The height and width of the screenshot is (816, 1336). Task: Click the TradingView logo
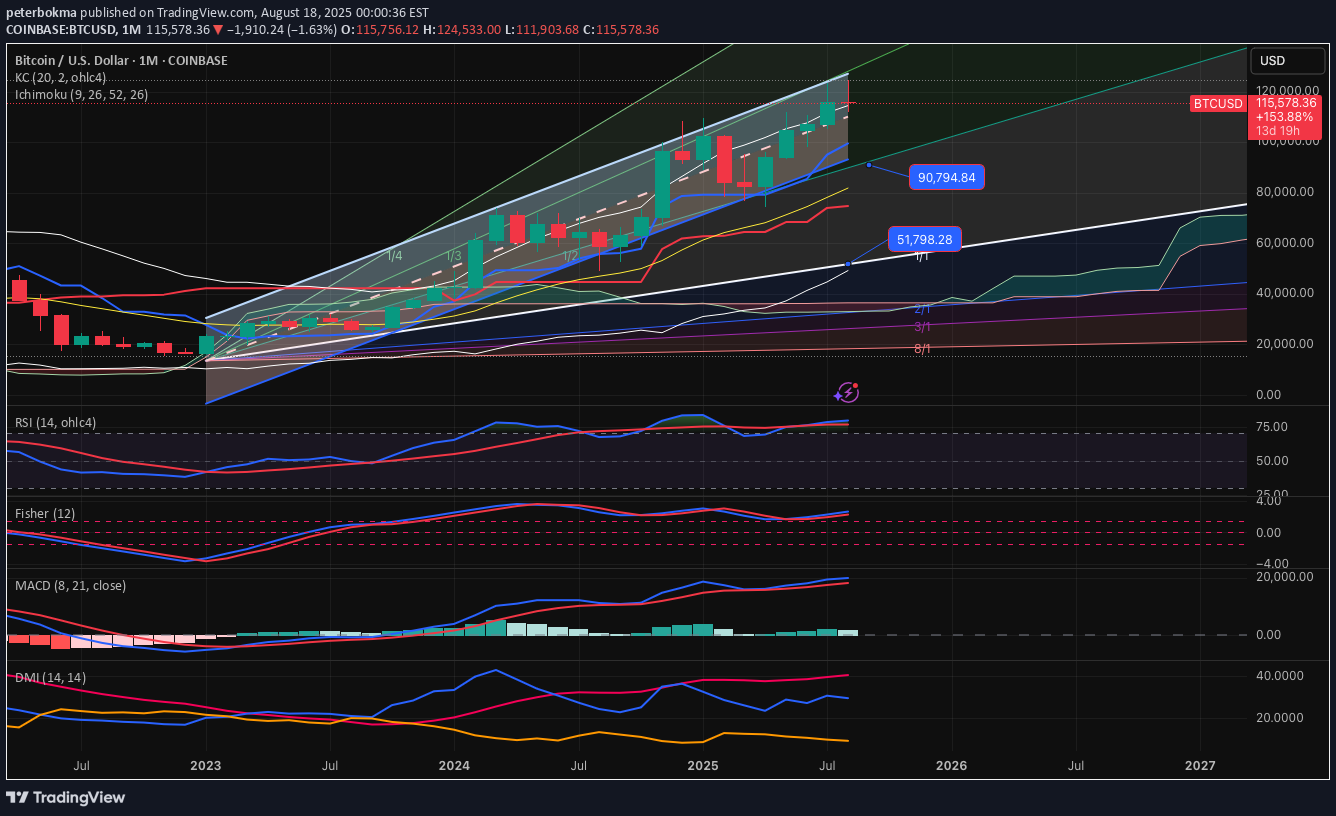tap(66, 797)
